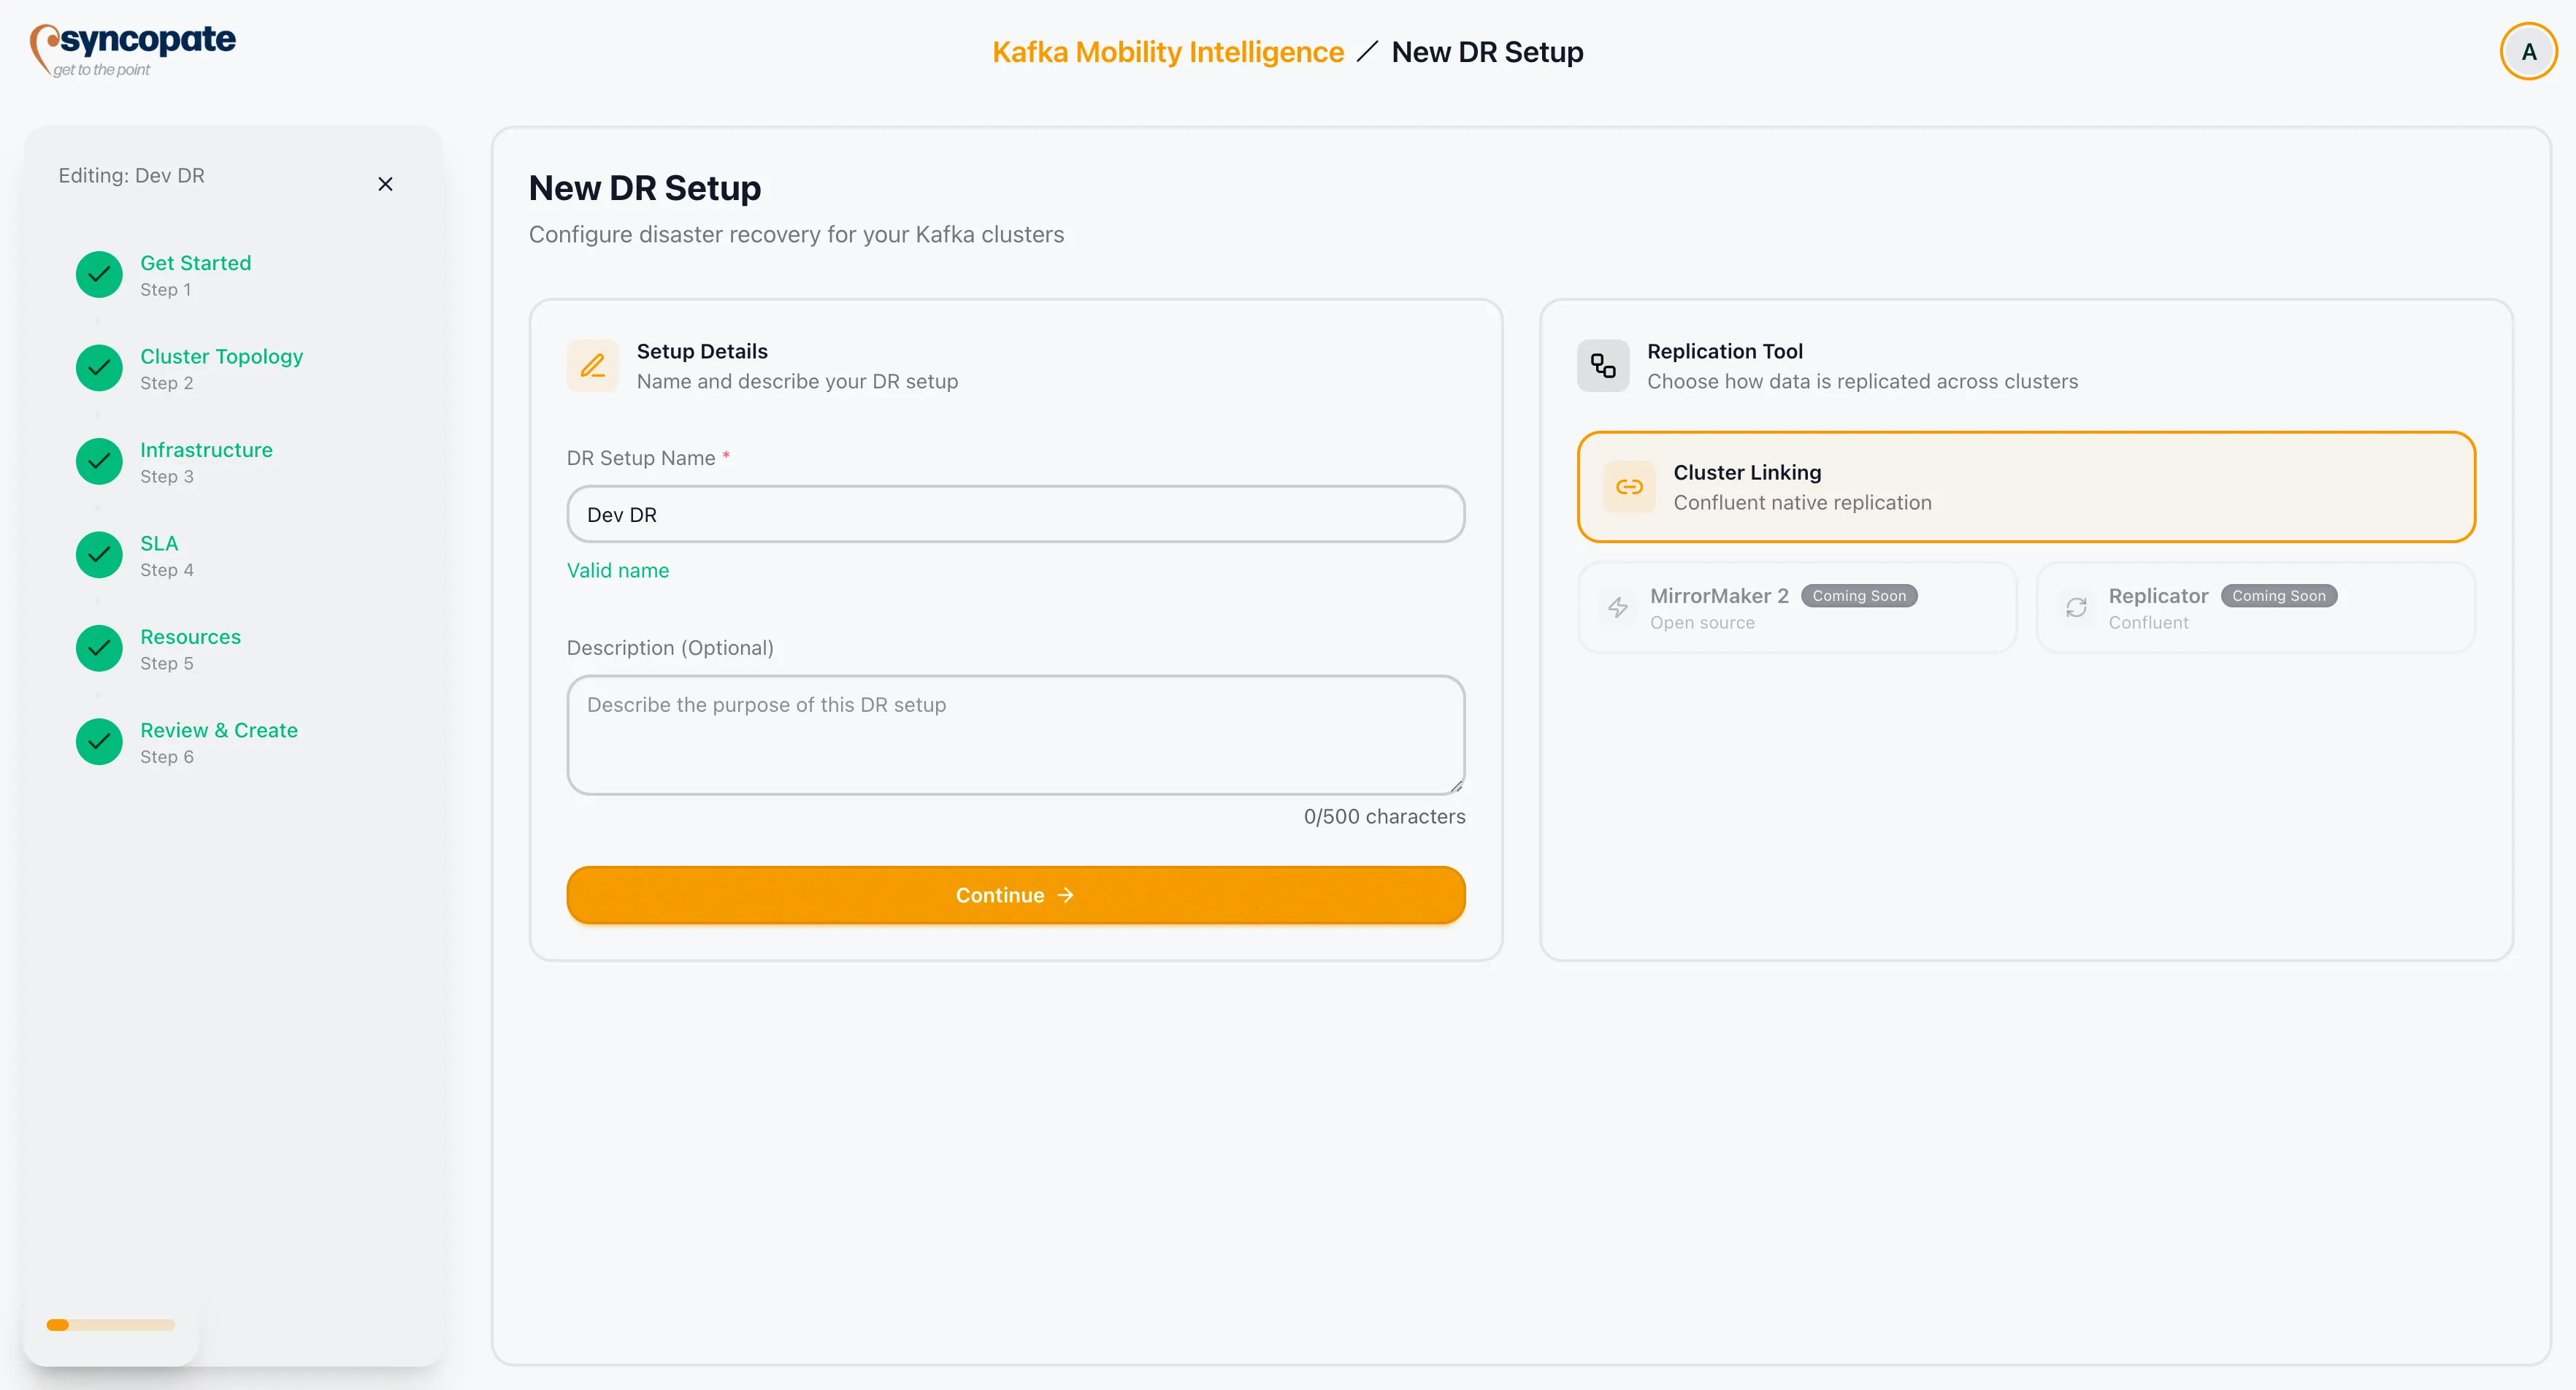The image size is (2576, 1390).
Task: Click the Continue button
Action: click(1015, 895)
